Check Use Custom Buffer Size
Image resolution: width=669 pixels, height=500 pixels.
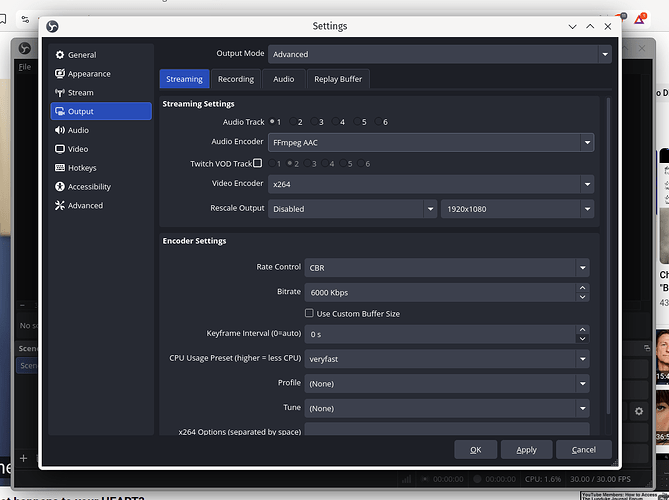[x=309, y=314]
